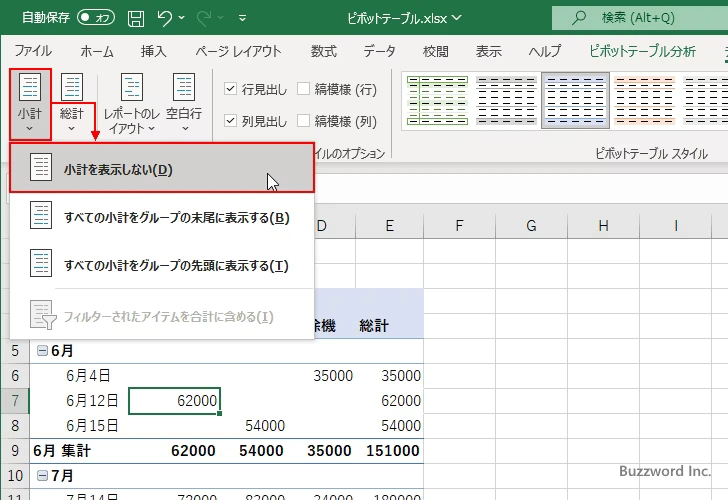Select the orange PivotTable style thumbnail
Screen dimensions: 728x500
coord(644,101)
